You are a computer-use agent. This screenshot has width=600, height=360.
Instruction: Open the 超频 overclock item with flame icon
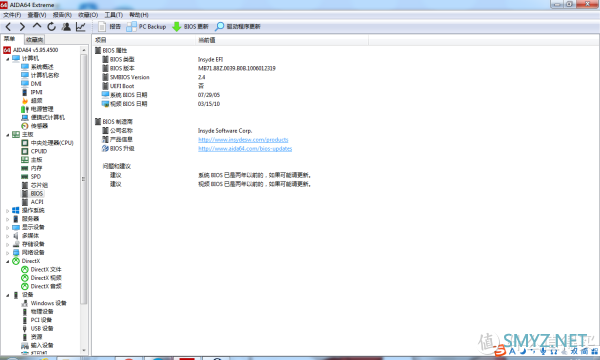pos(32,100)
